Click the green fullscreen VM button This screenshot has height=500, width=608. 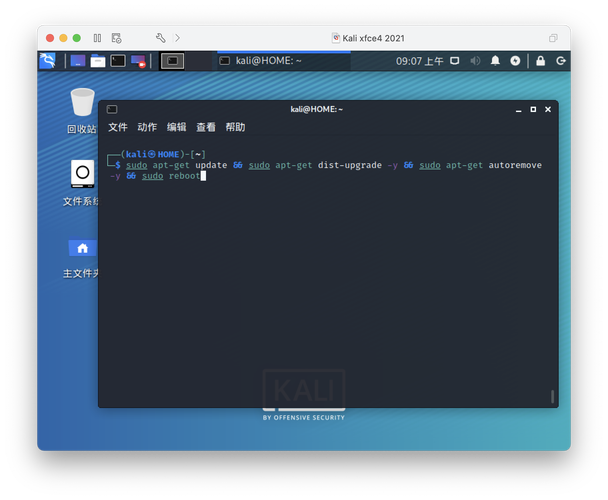pos(77,38)
